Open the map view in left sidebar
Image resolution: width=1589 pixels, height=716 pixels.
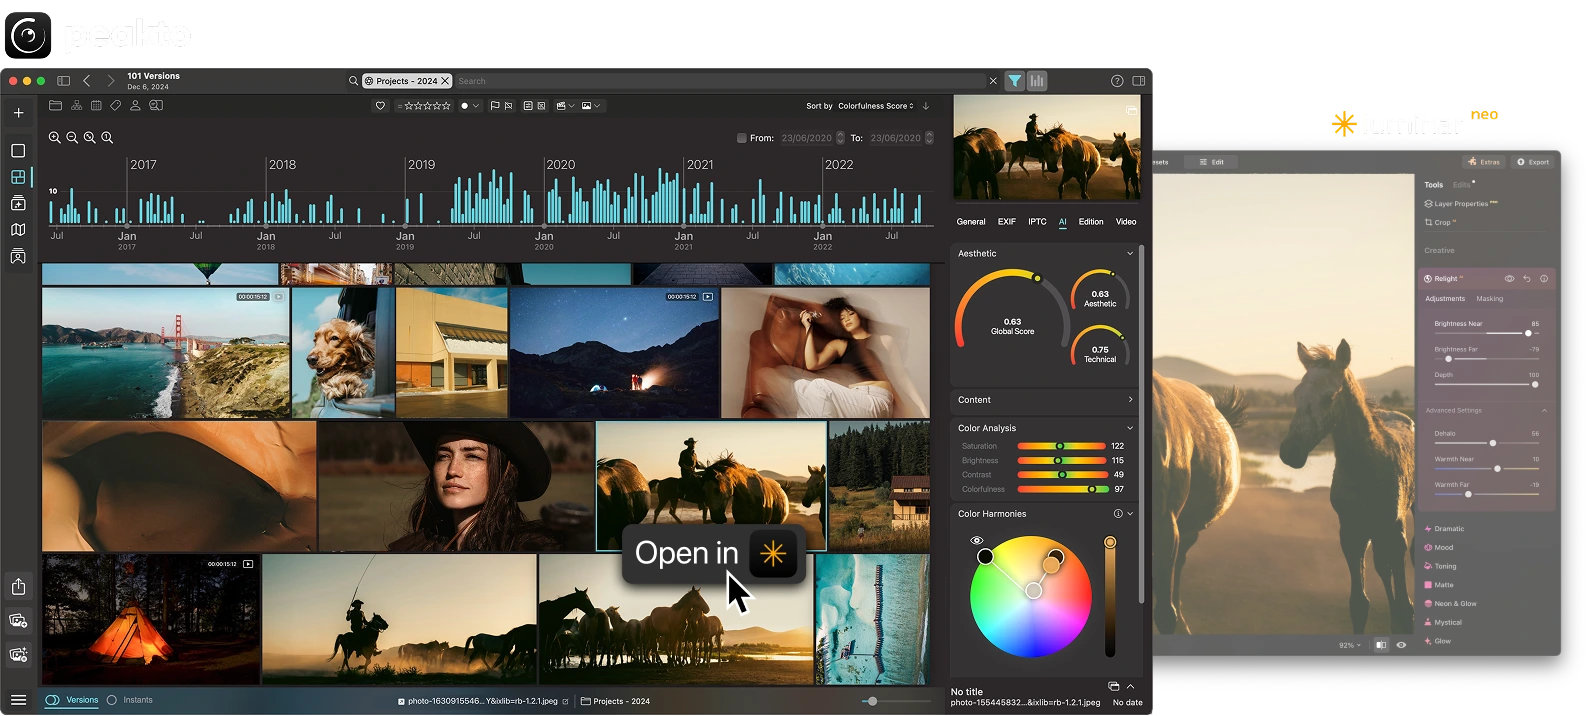pos(18,230)
